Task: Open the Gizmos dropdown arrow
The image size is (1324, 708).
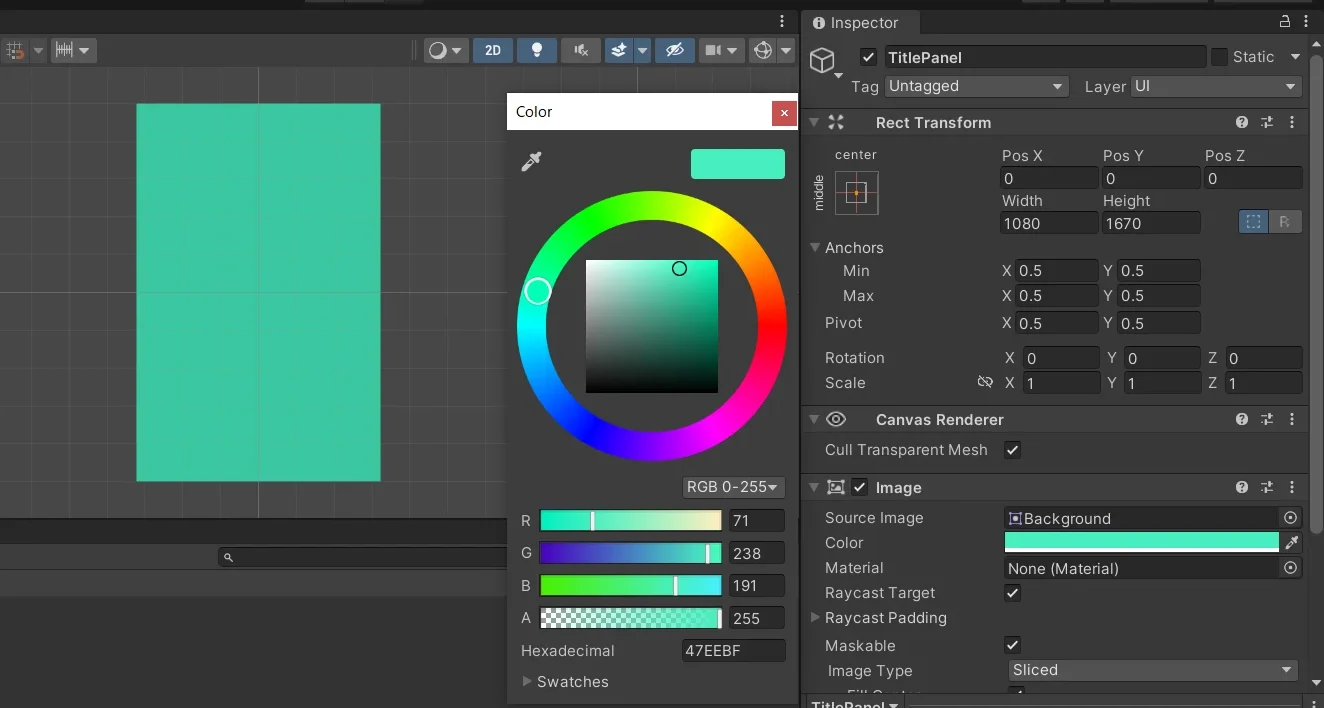Action: tap(786, 50)
